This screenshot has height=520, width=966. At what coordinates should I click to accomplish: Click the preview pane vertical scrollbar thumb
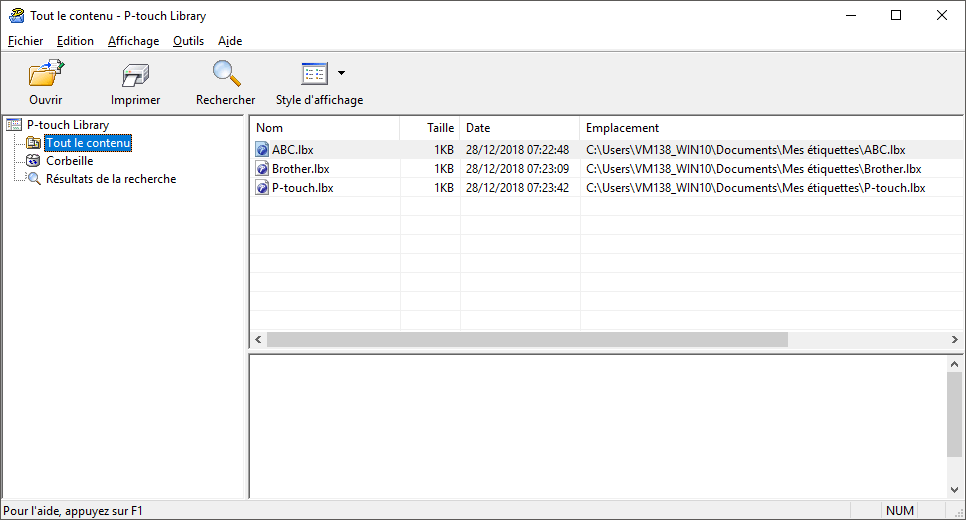click(954, 415)
